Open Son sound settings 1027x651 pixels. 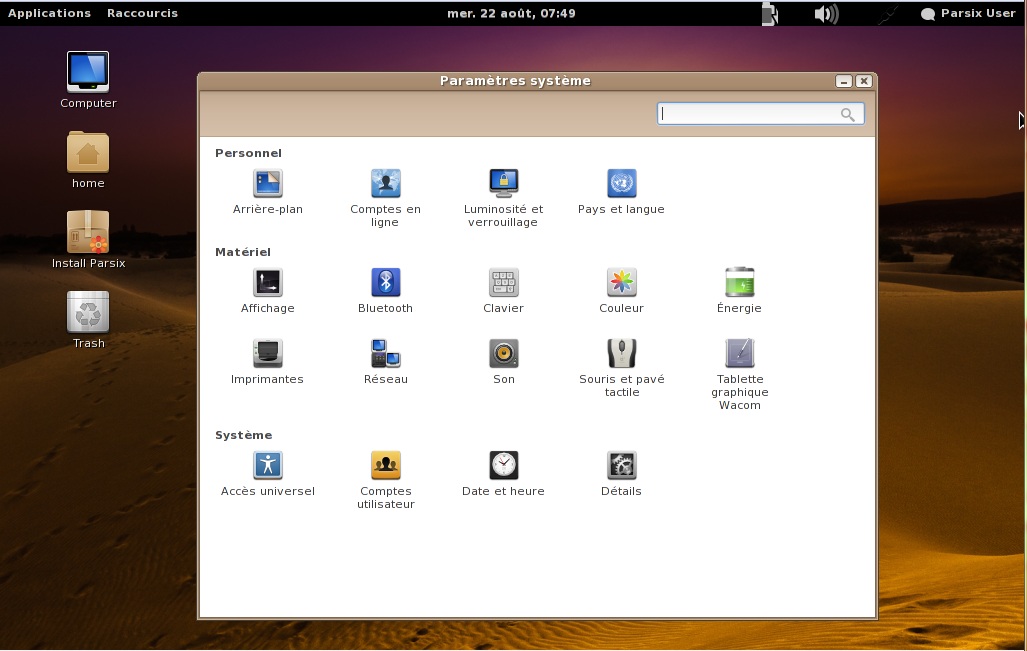(x=503, y=362)
